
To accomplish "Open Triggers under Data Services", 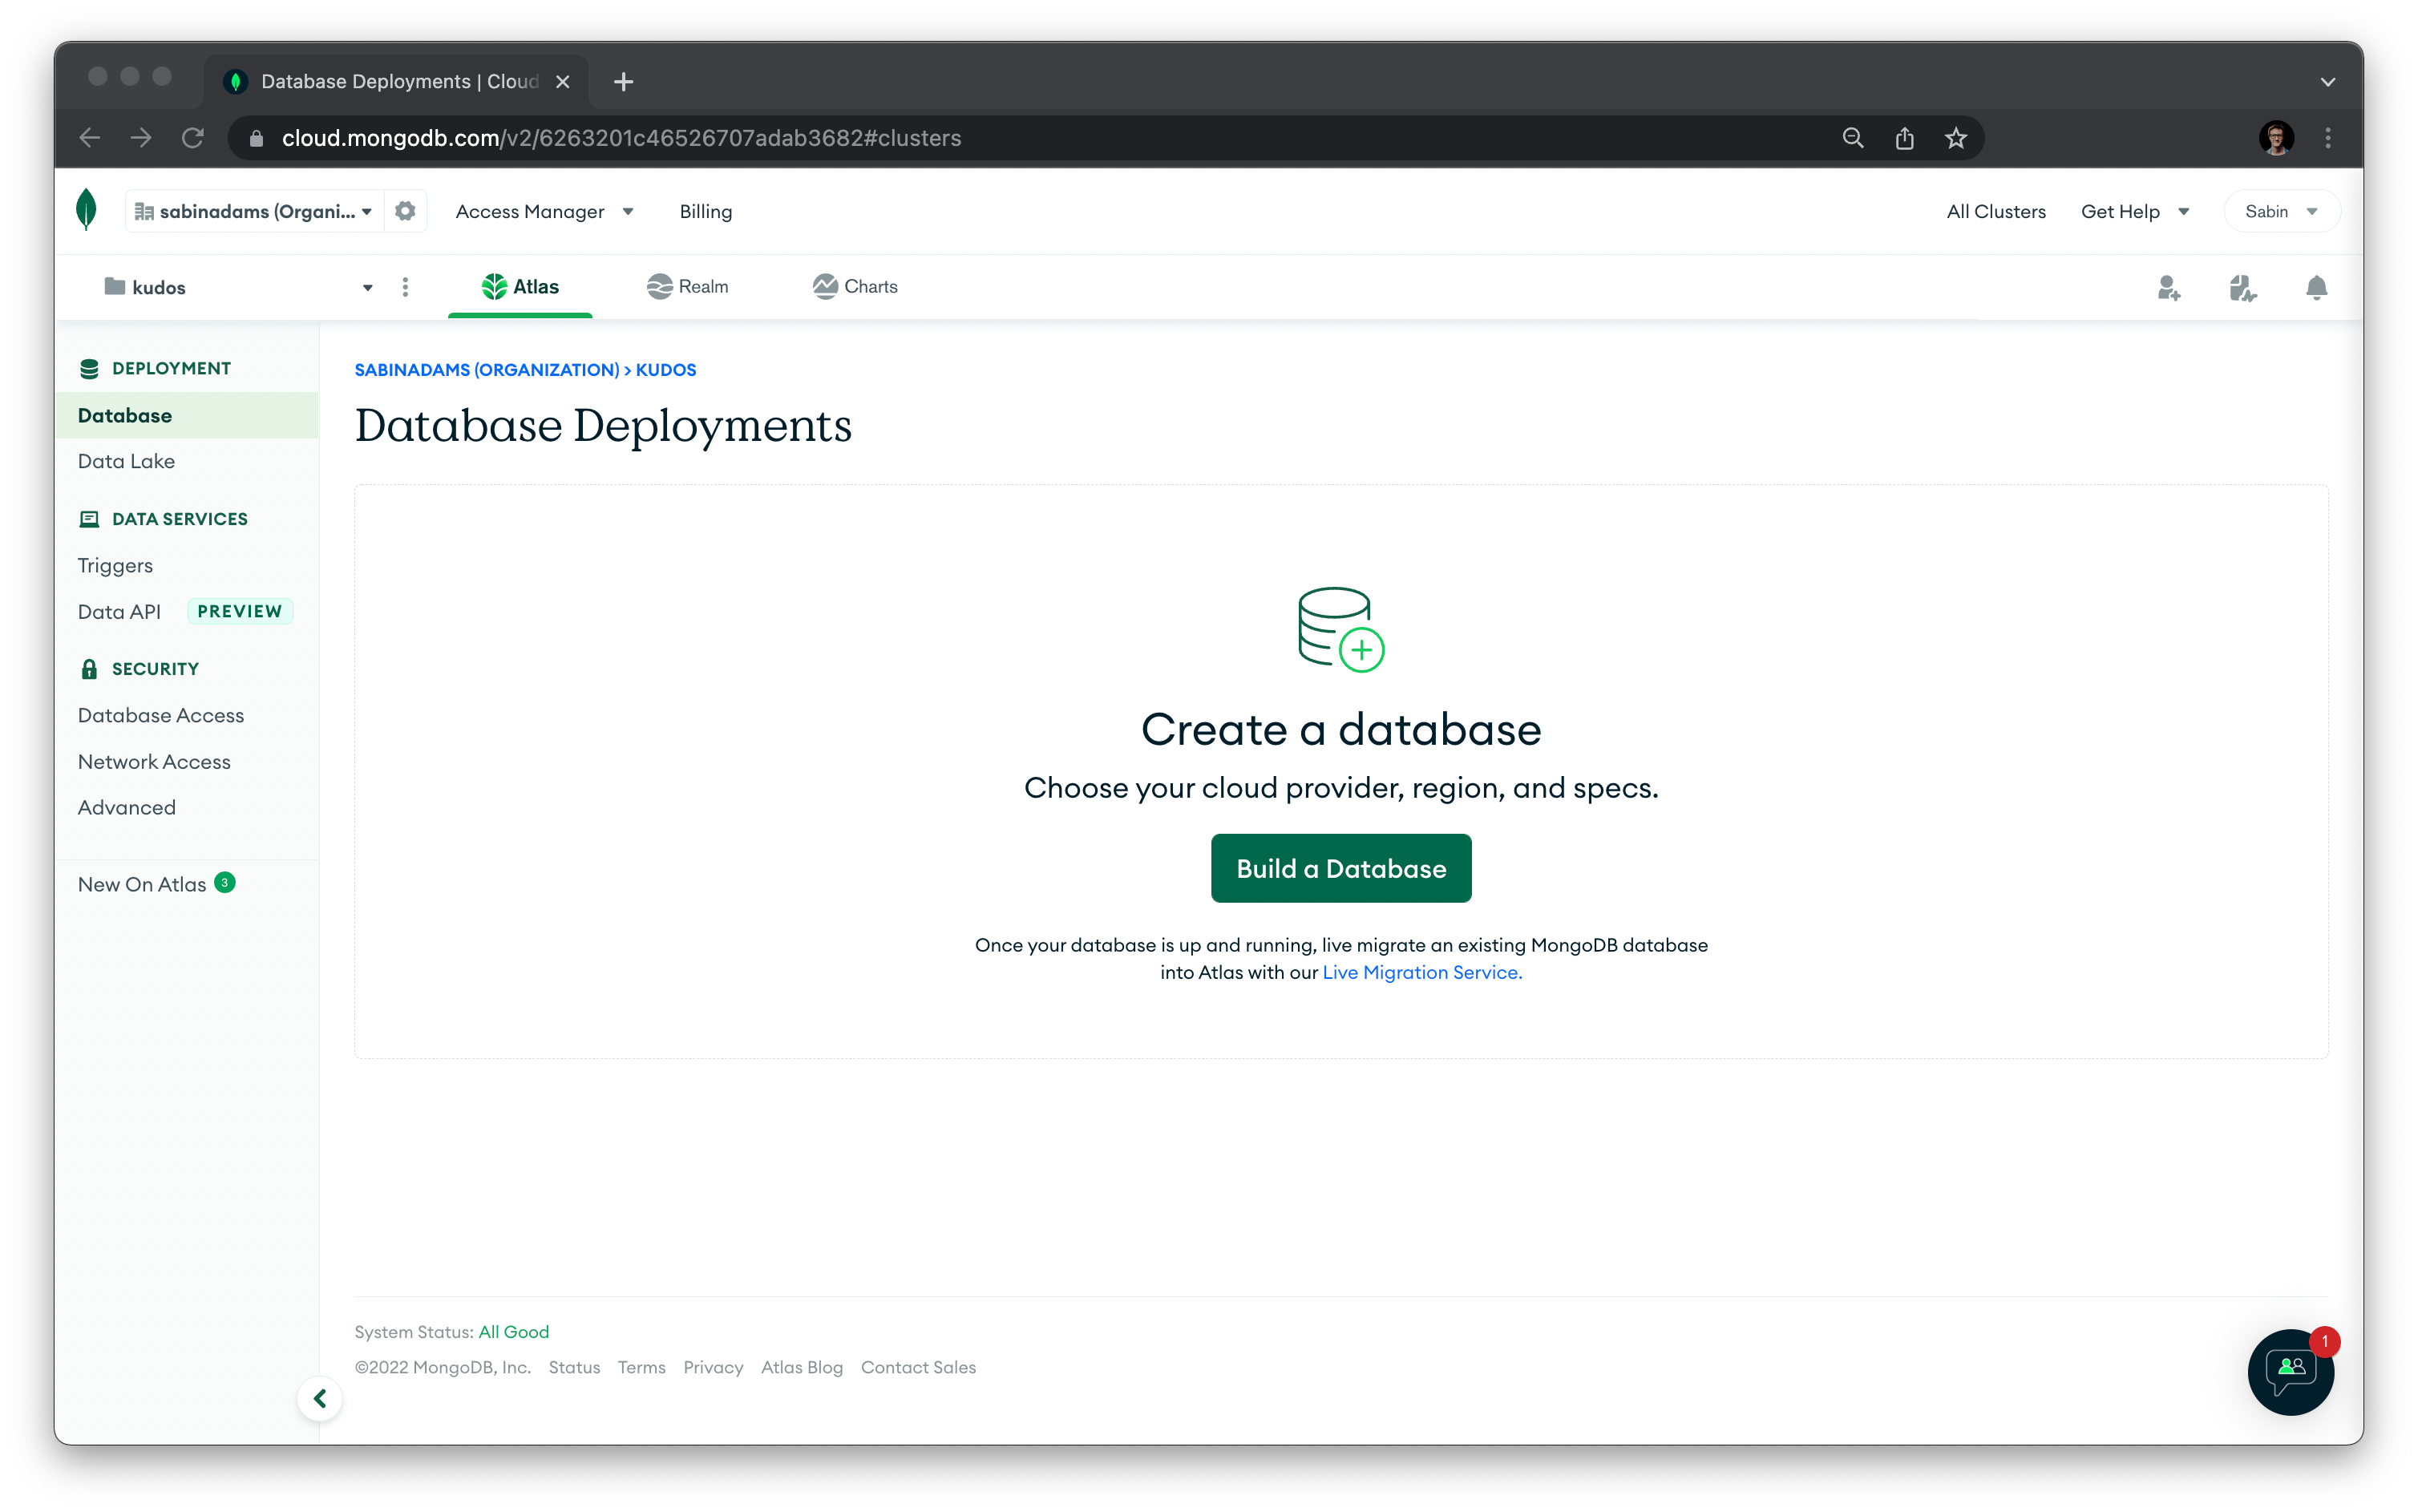I will (x=115, y=565).
